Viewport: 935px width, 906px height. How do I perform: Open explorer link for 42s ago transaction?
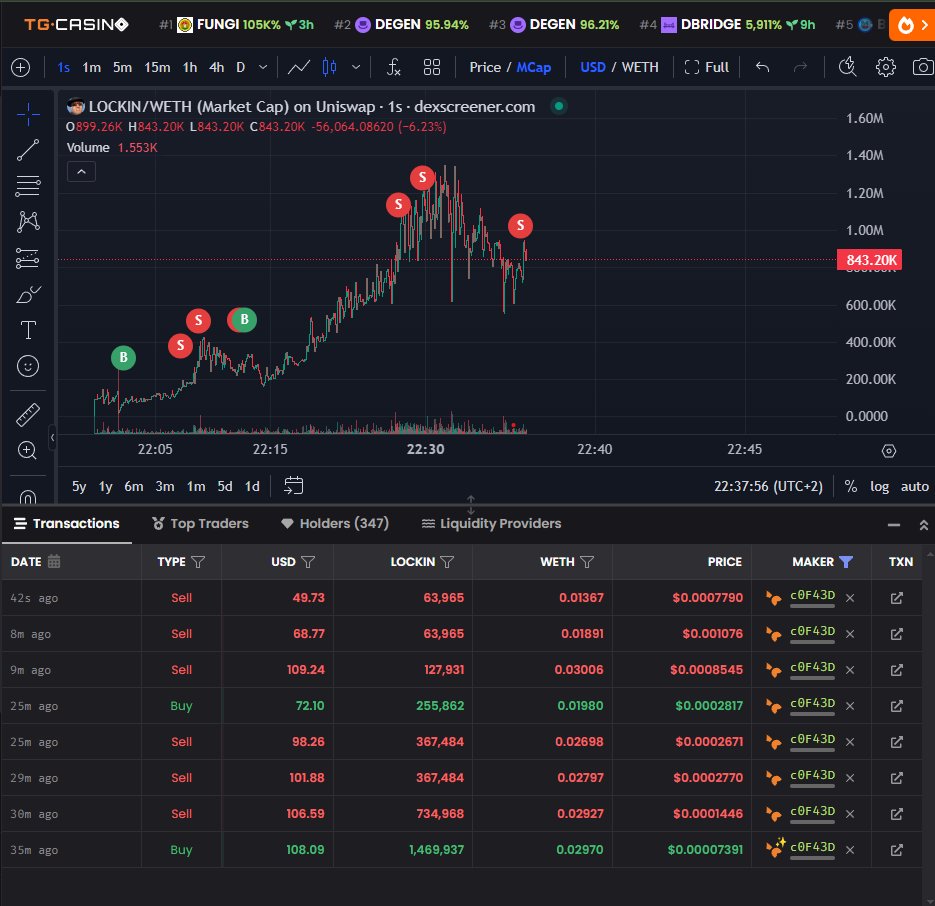click(897, 598)
